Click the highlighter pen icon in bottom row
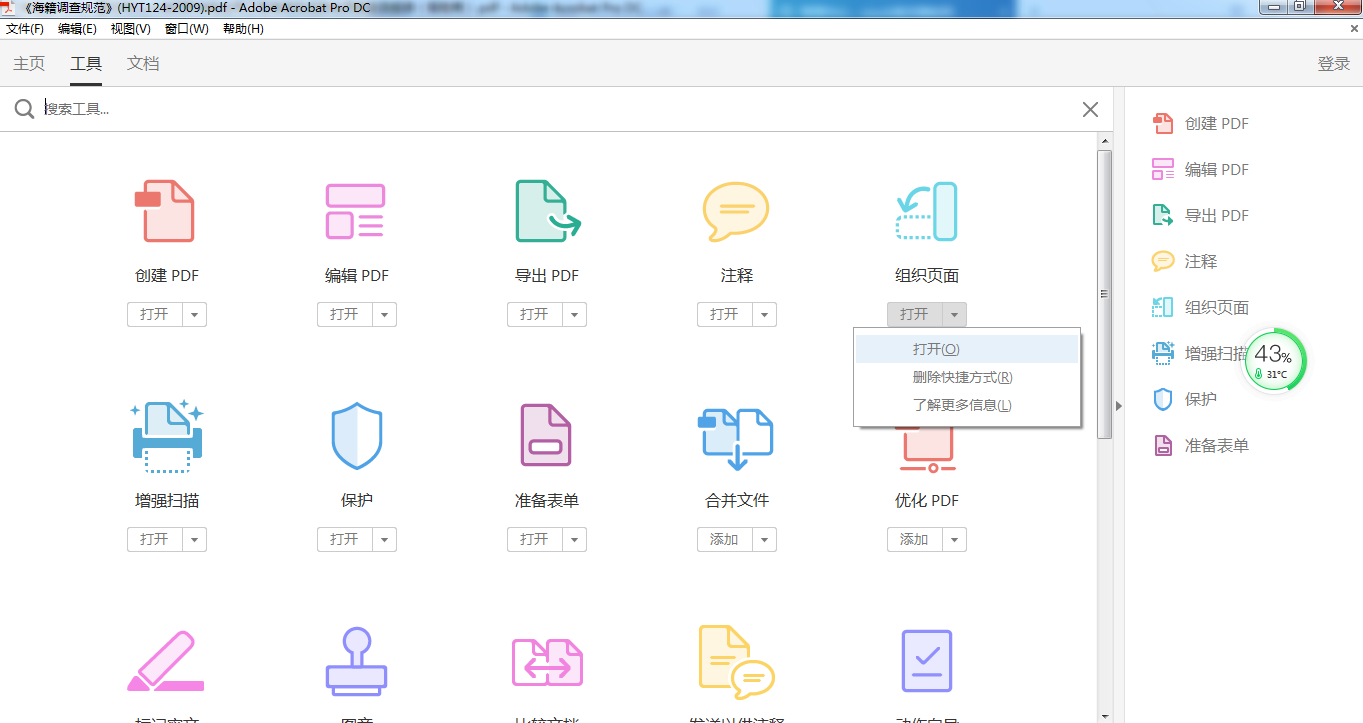Viewport: 1363px width, 723px height. pos(165,661)
